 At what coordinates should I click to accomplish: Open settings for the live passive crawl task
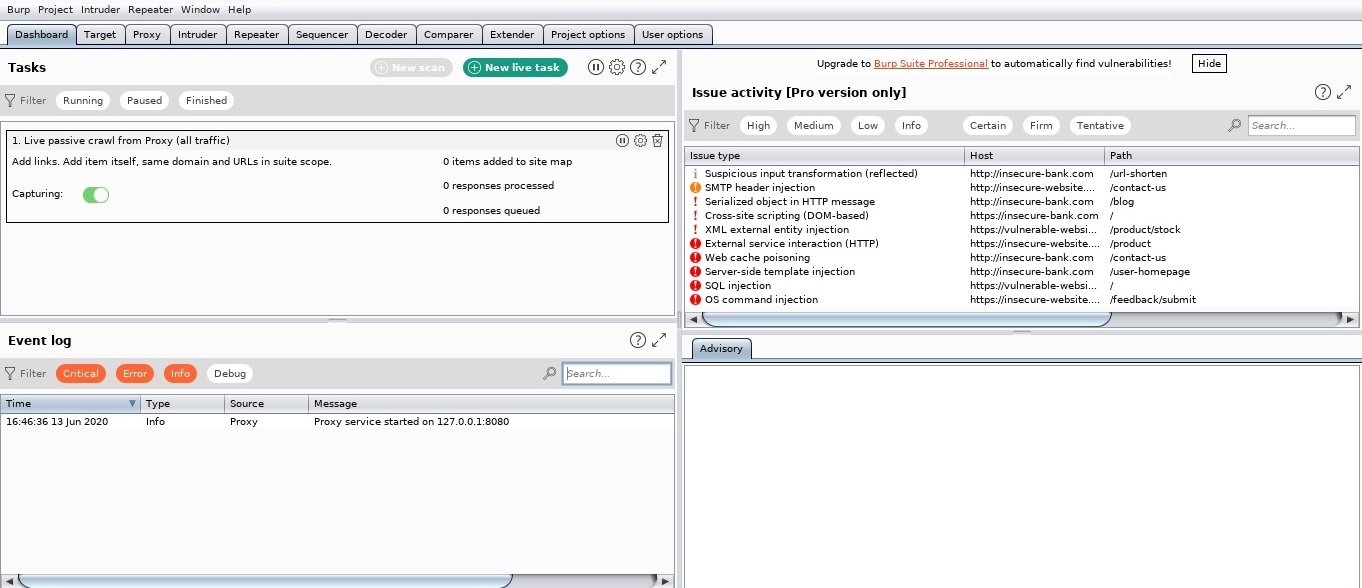[640, 141]
